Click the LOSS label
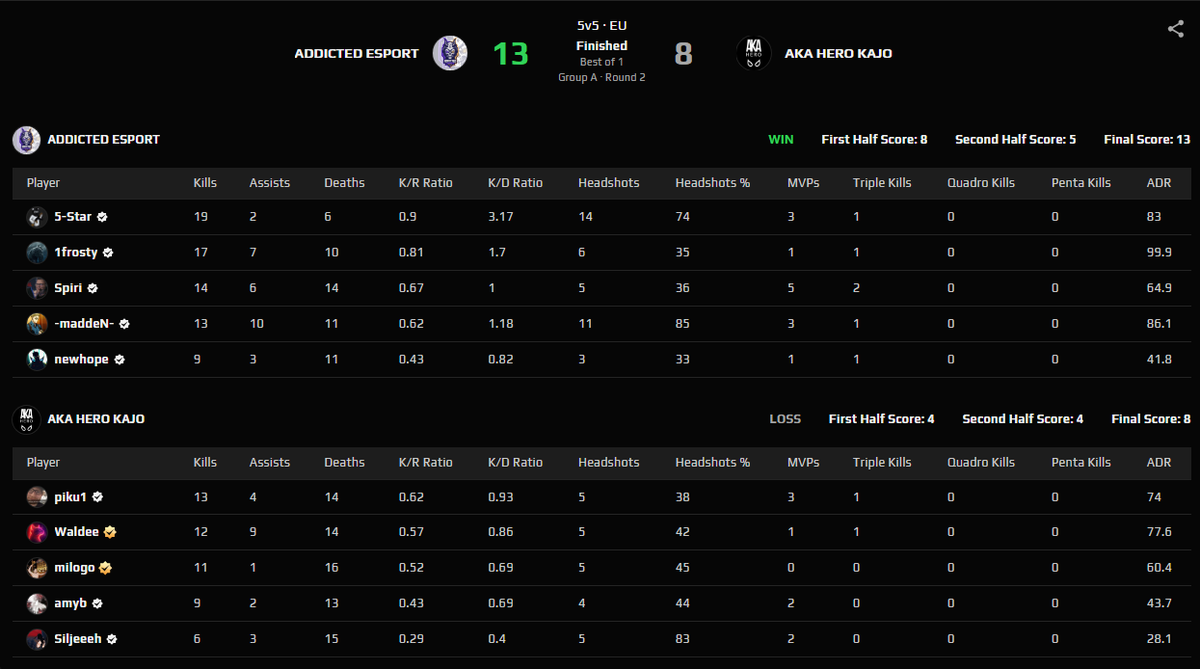The image size is (1200, 669). [x=785, y=419]
